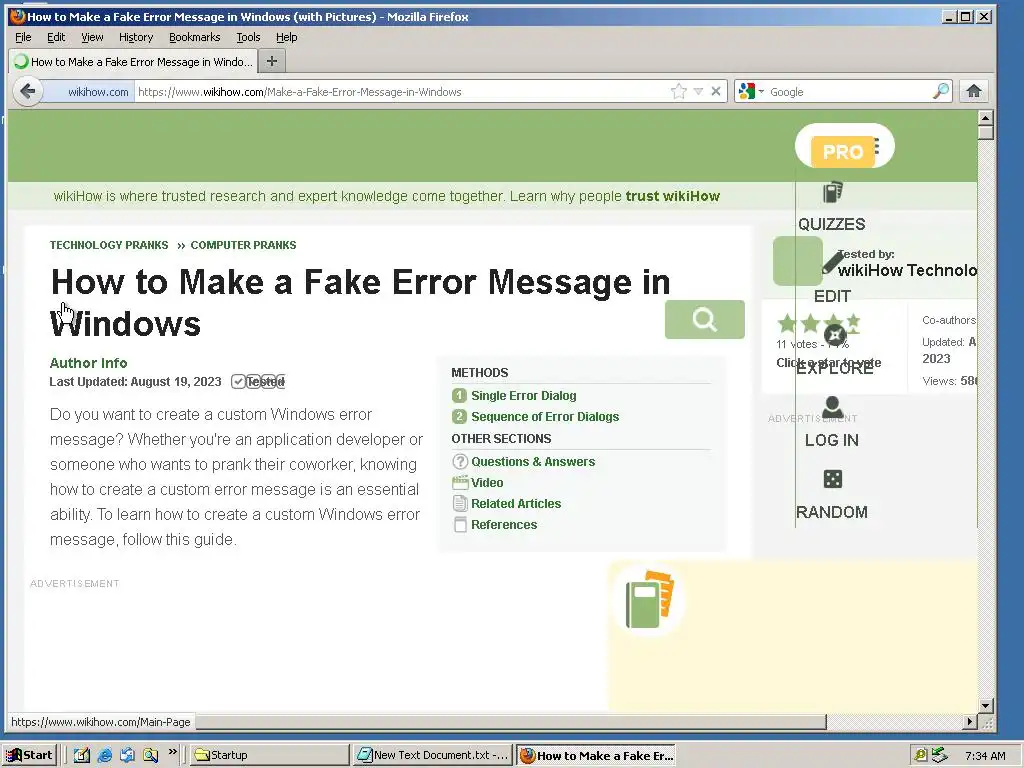The image size is (1024, 768).
Task: Click the wikihow.com site identity box
Action: point(89,91)
